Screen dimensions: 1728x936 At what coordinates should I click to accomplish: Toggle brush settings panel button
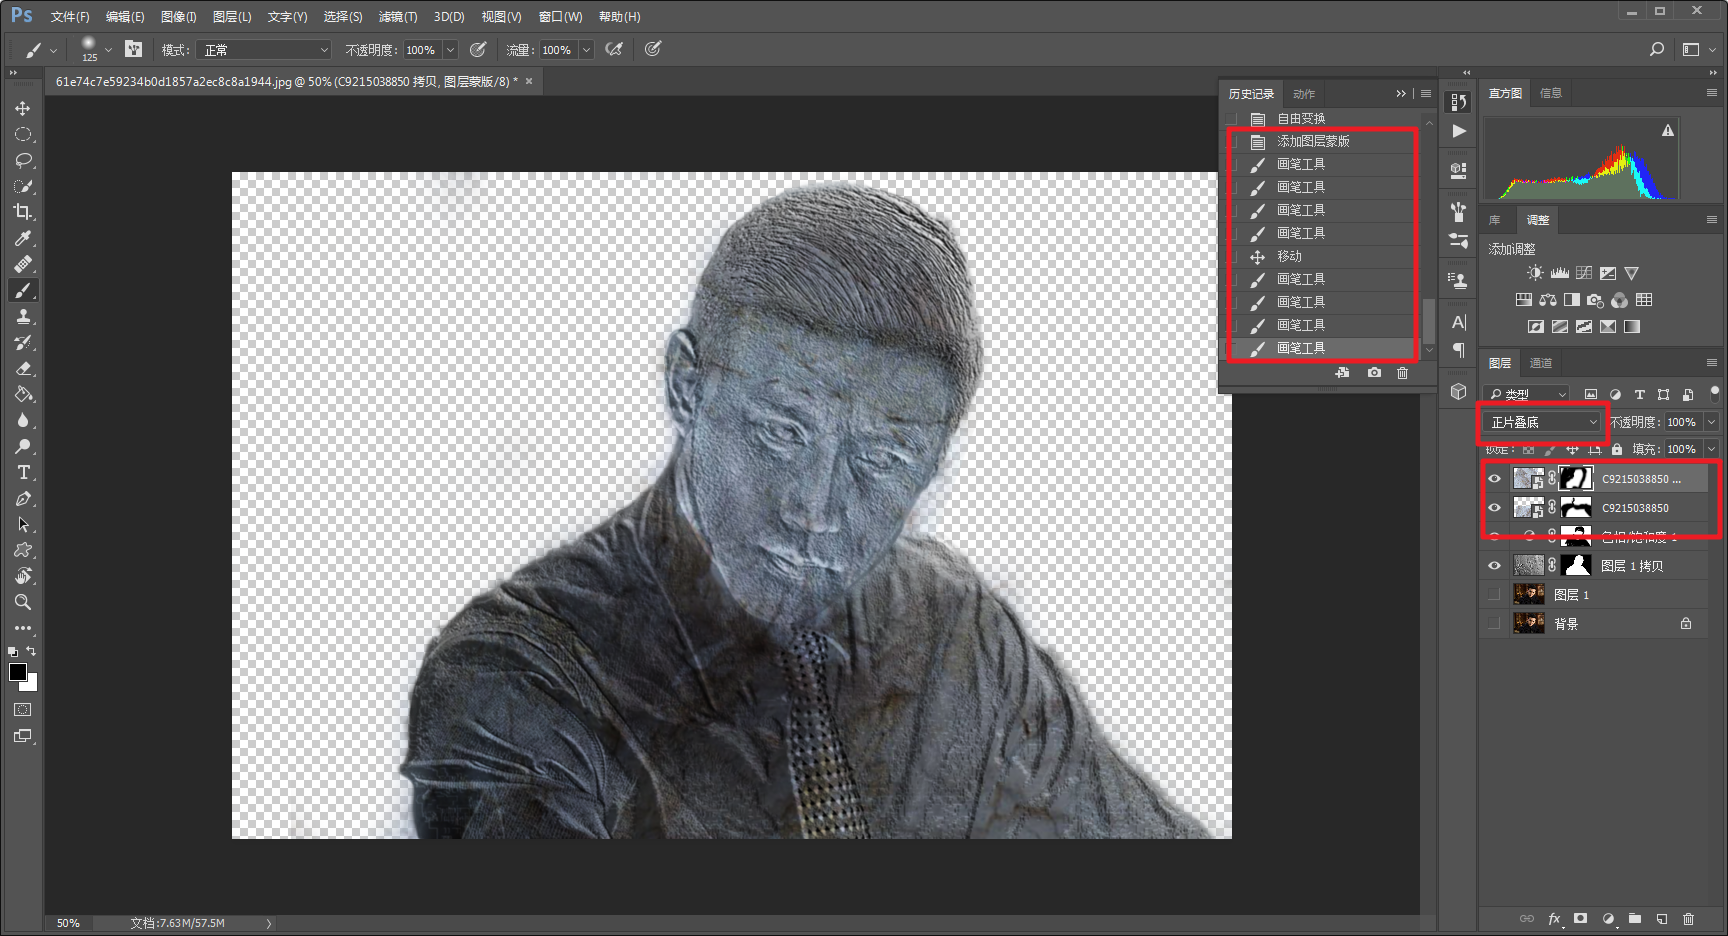pyautogui.click(x=133, y=49)
